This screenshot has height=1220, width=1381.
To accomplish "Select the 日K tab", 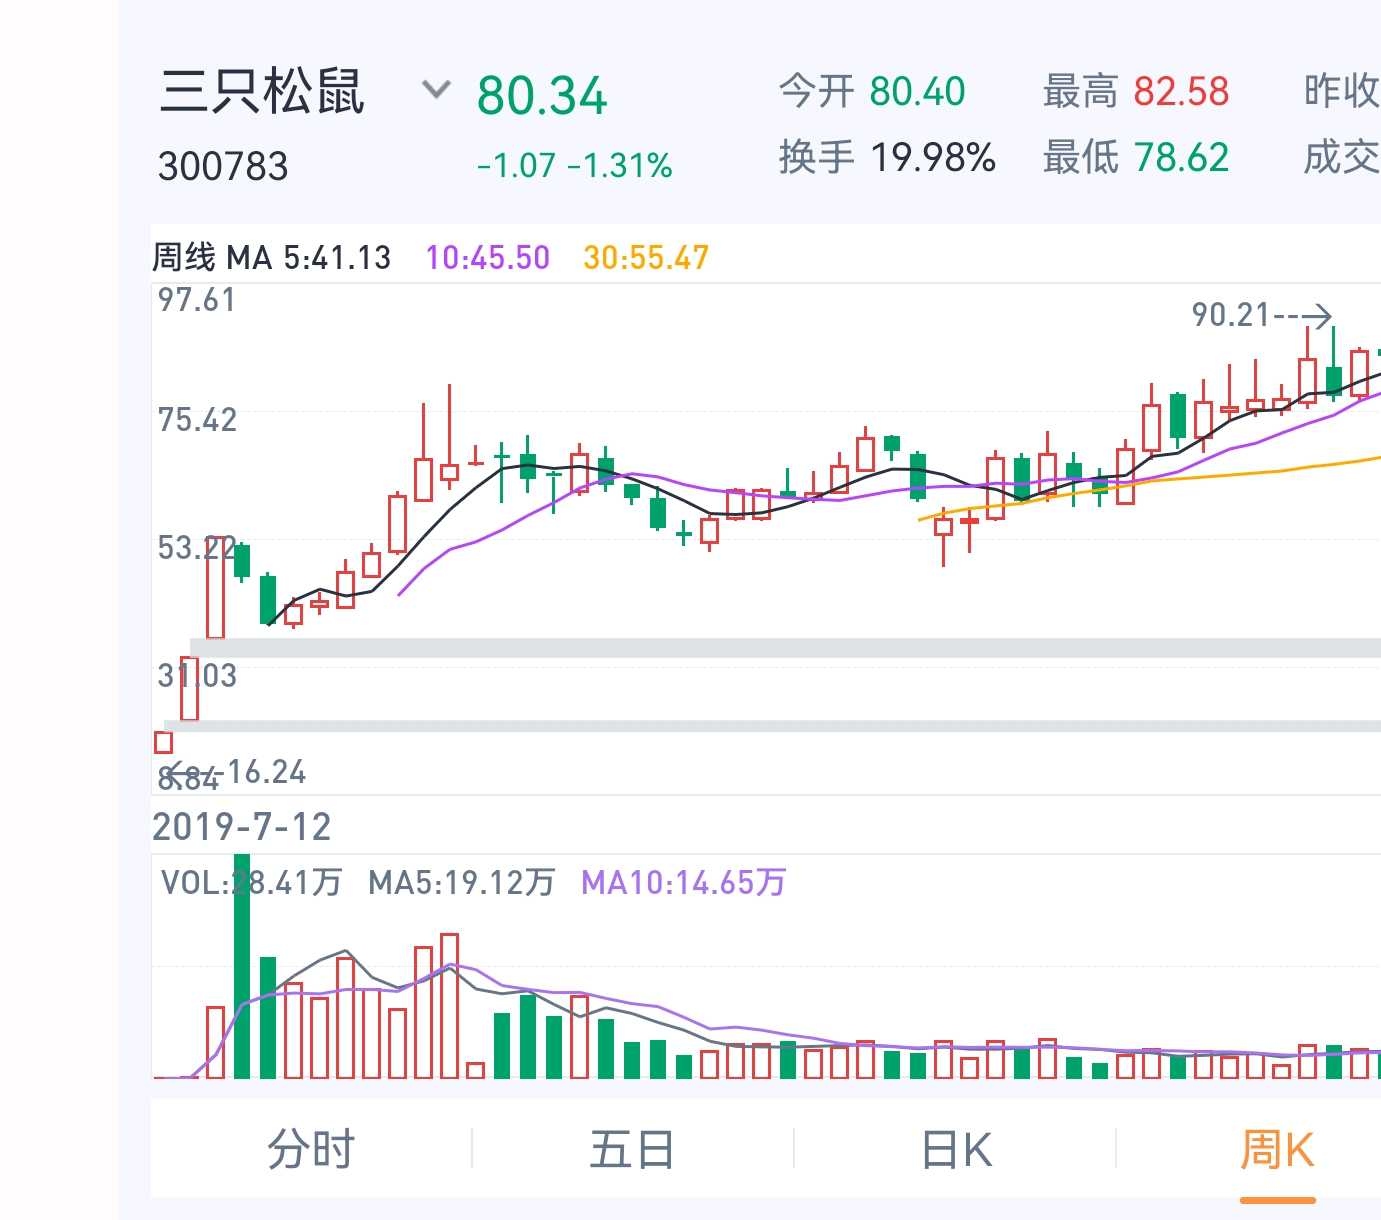I will [x=956, y=1149].
